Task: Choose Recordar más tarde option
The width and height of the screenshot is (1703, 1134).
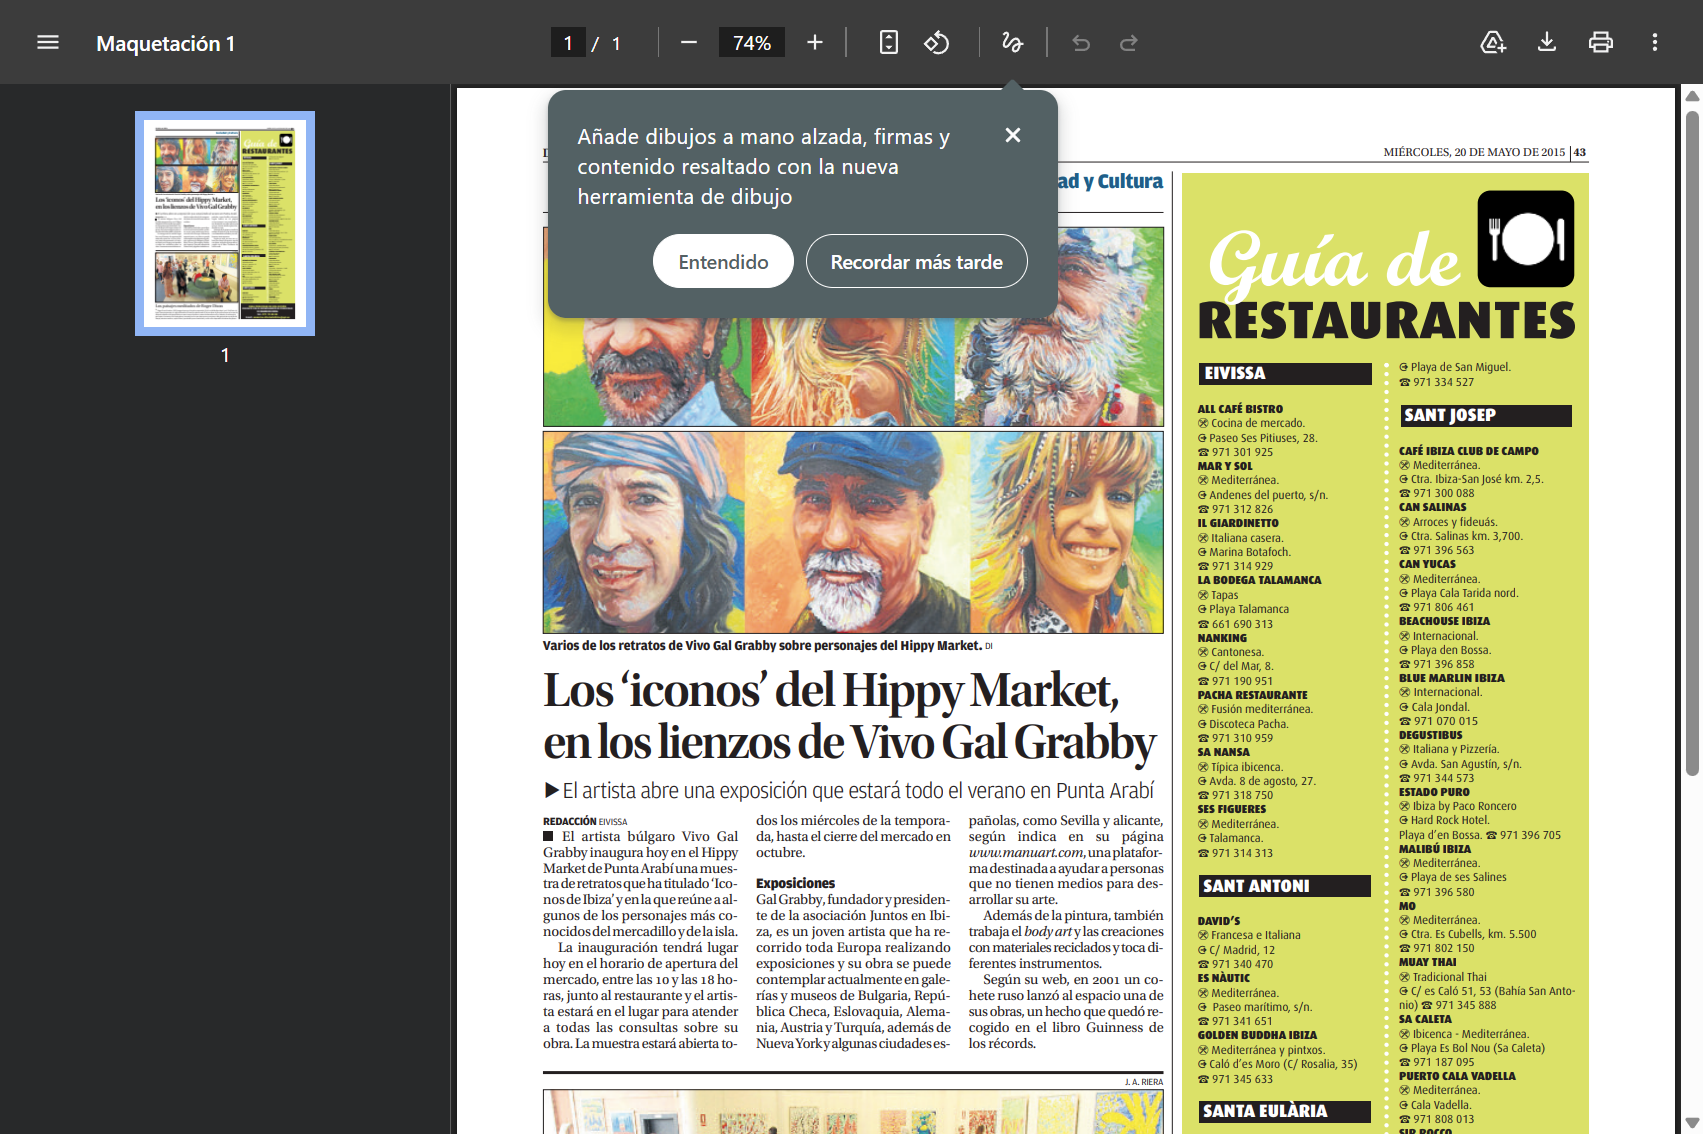Action: (916, 260)
